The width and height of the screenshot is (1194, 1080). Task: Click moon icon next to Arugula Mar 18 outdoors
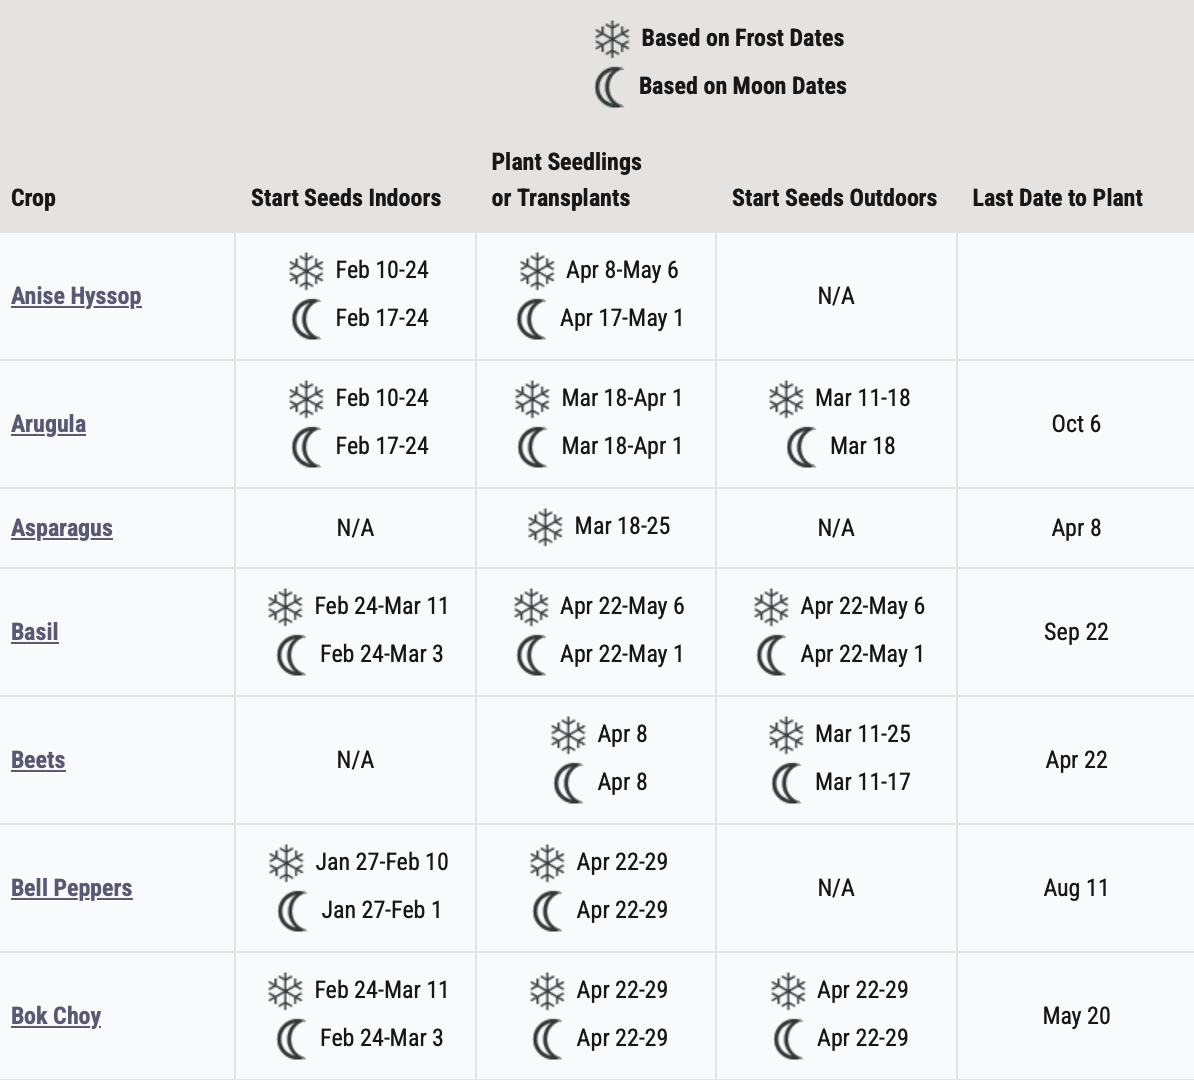[x=801, y=447]
